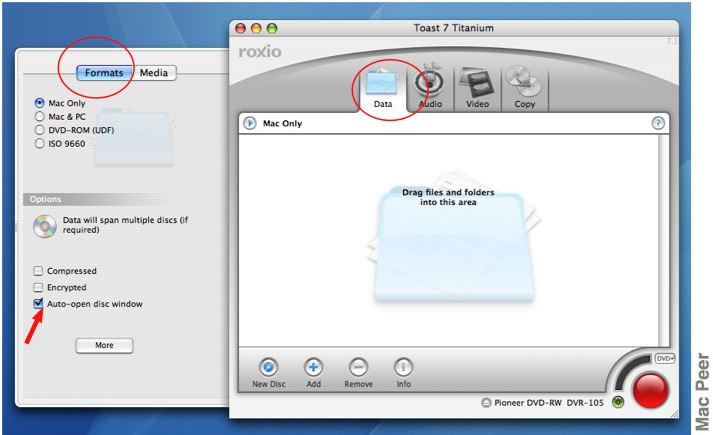This screenshot has height=435, width=713.
Task: Open help with question mark icon
Action: tap(658, 123)
